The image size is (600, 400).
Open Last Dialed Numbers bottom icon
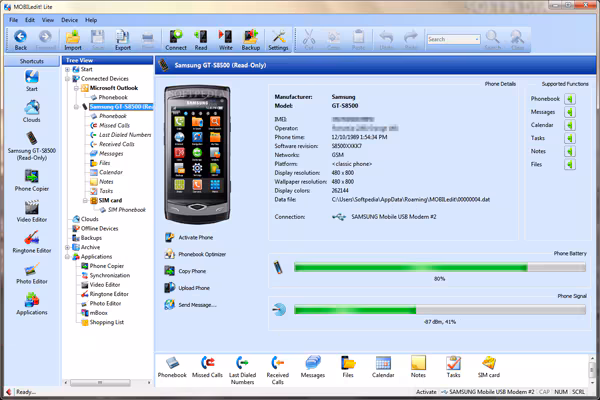[243, 370]
